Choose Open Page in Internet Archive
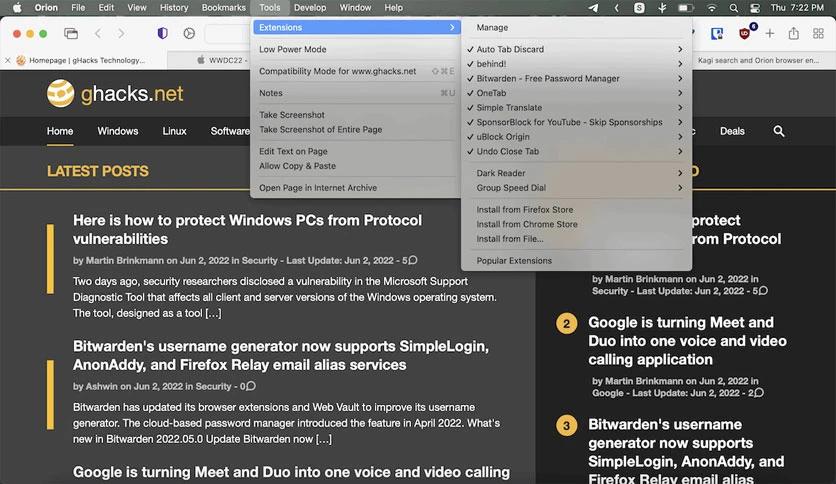The image size is (836, 484). click(x=356, y=188)
